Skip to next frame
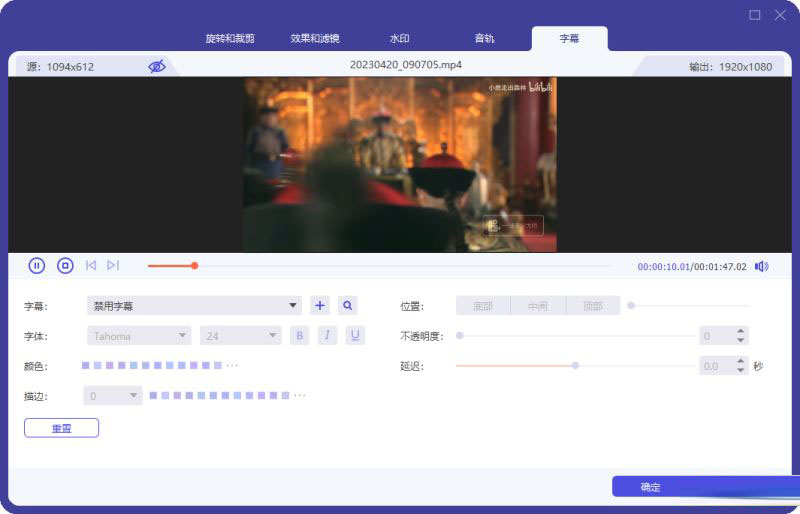 [113, 265]
